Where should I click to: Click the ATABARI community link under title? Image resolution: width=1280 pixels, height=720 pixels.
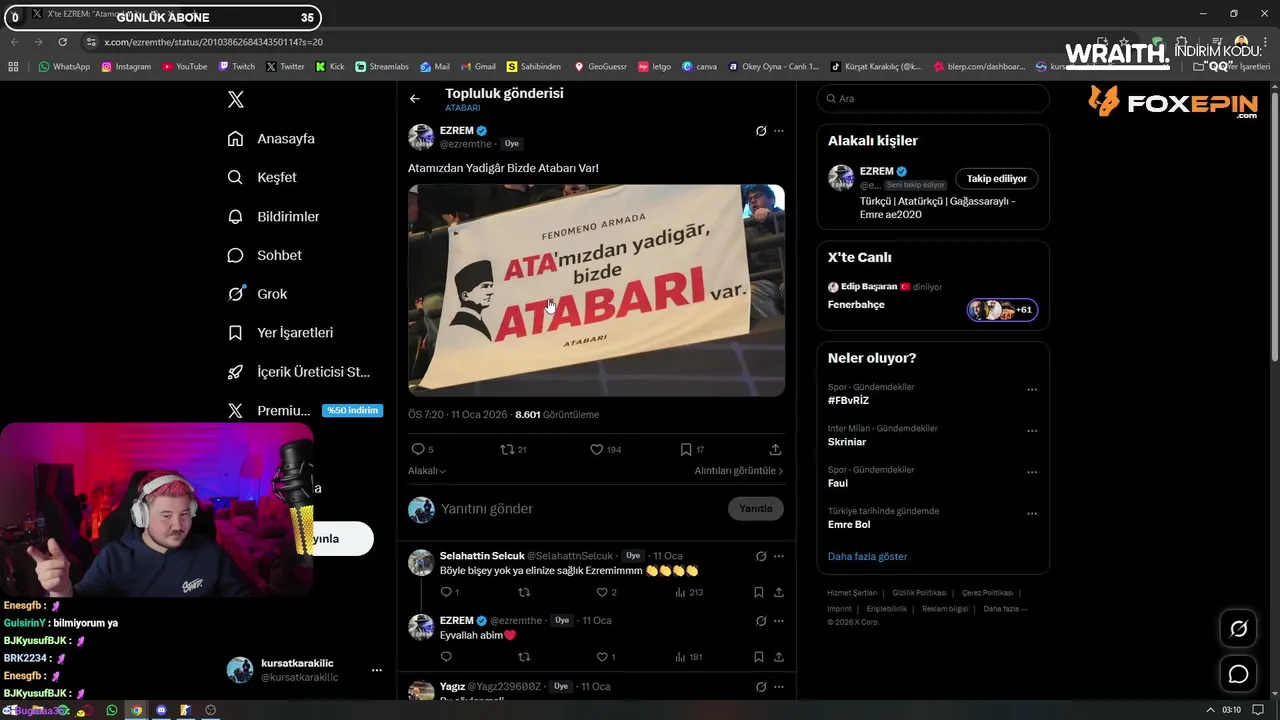463,108
